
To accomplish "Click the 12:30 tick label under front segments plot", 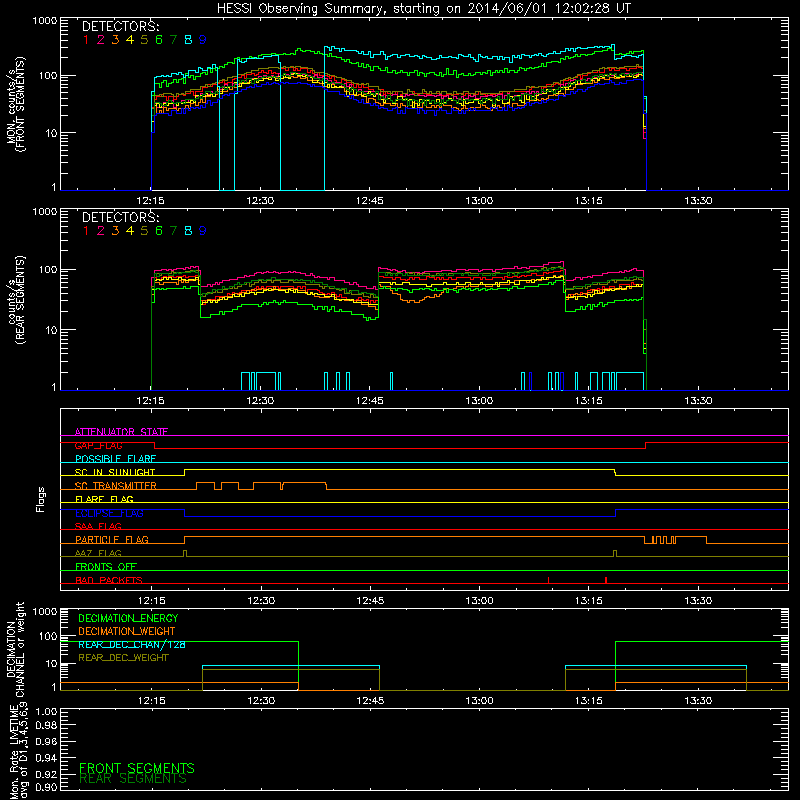I will pos(260,201).
